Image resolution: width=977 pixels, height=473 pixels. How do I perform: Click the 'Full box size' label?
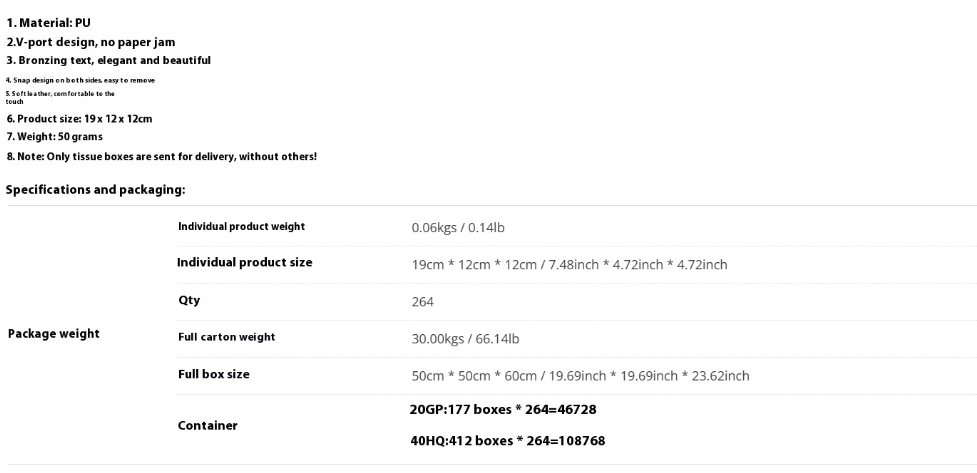[x=214, y=374]
